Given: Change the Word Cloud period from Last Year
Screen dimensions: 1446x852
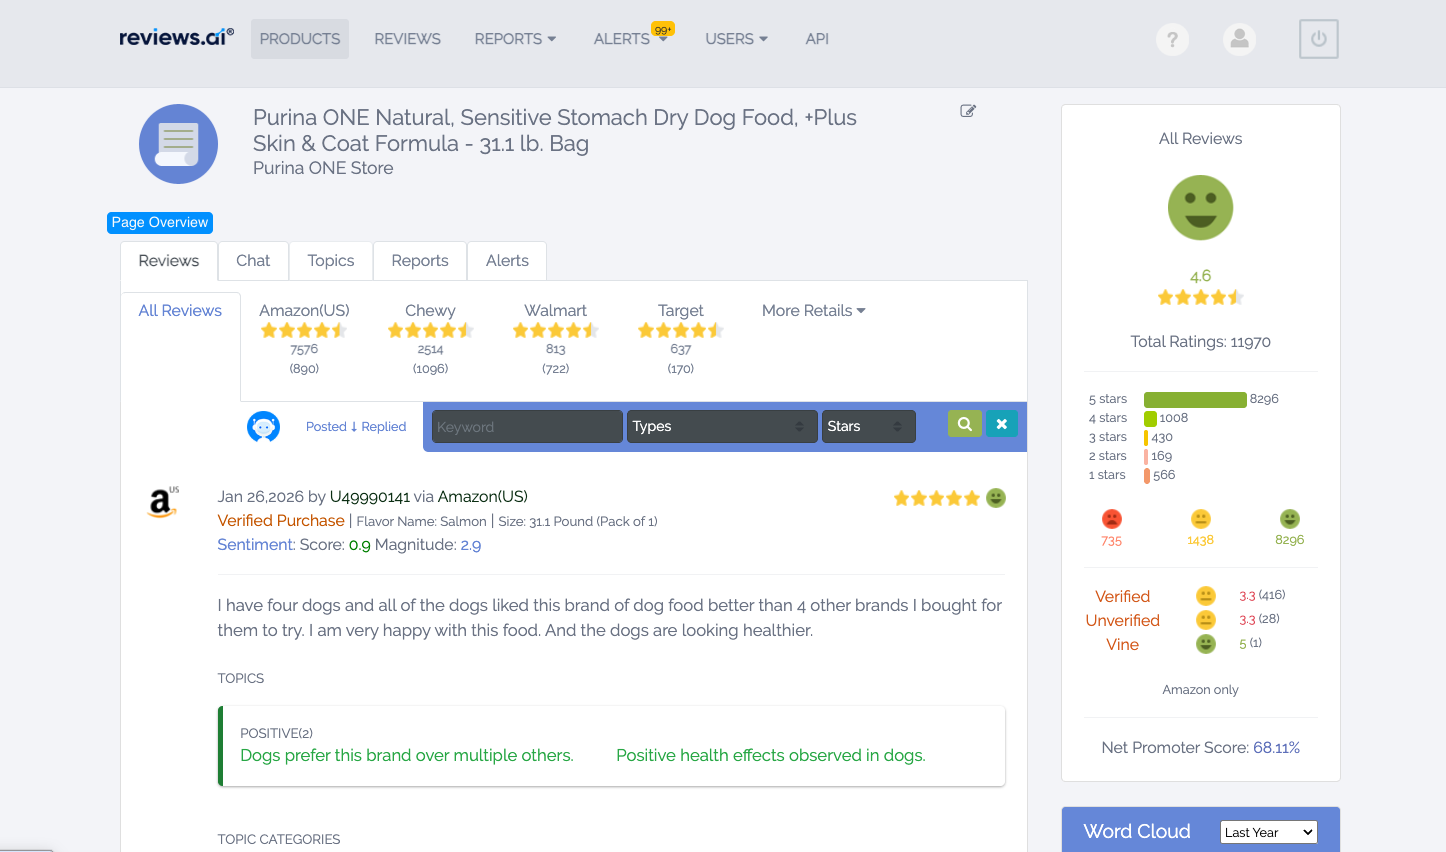Looking at the screenshot, I should 1268,832.
